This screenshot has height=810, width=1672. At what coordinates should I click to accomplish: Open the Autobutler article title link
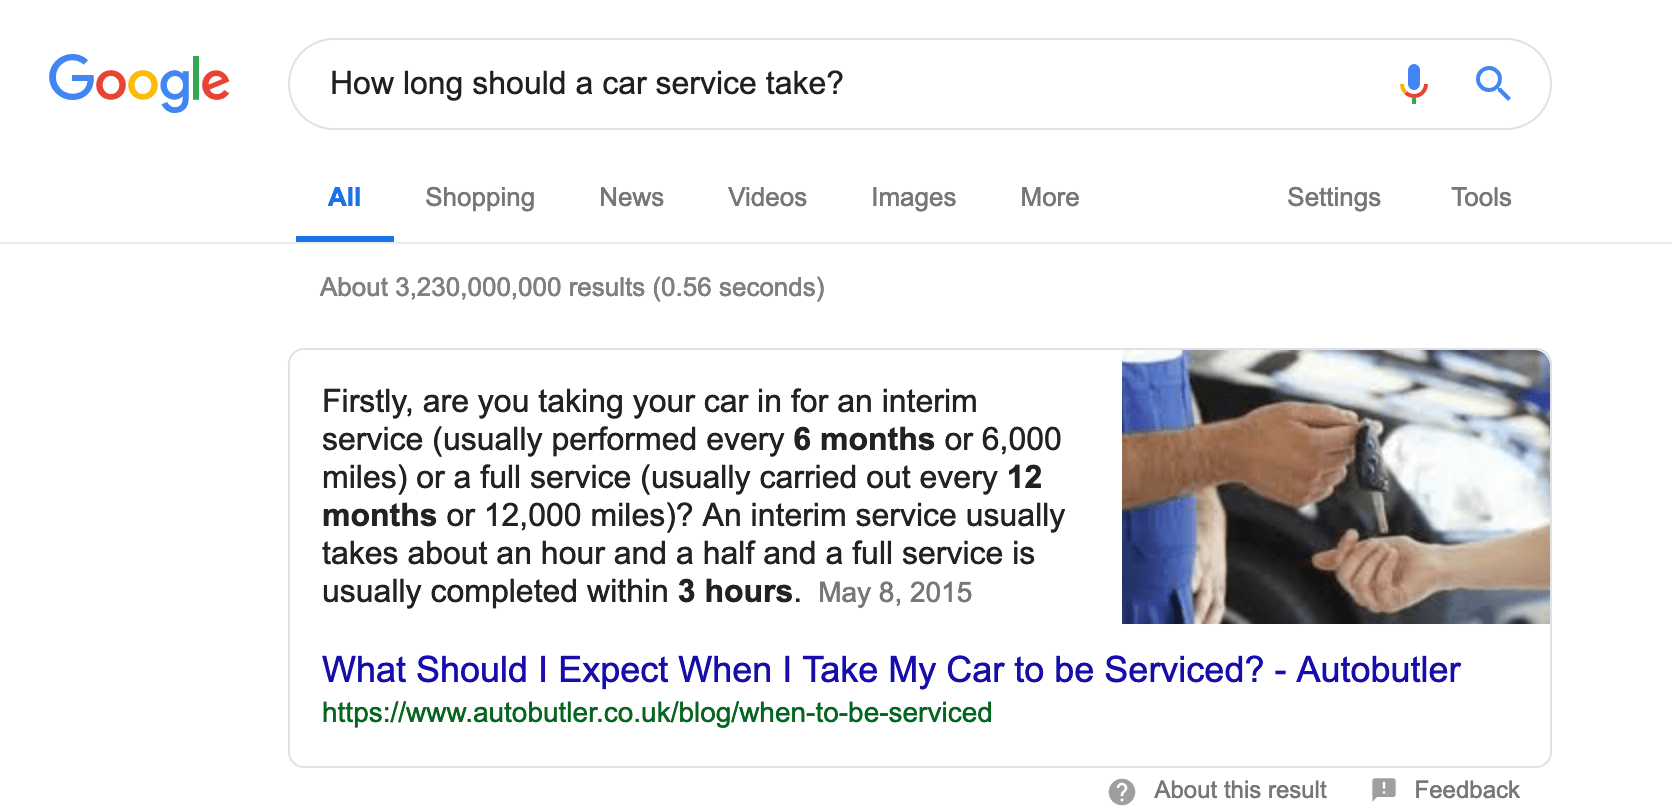tap(891, 669)
